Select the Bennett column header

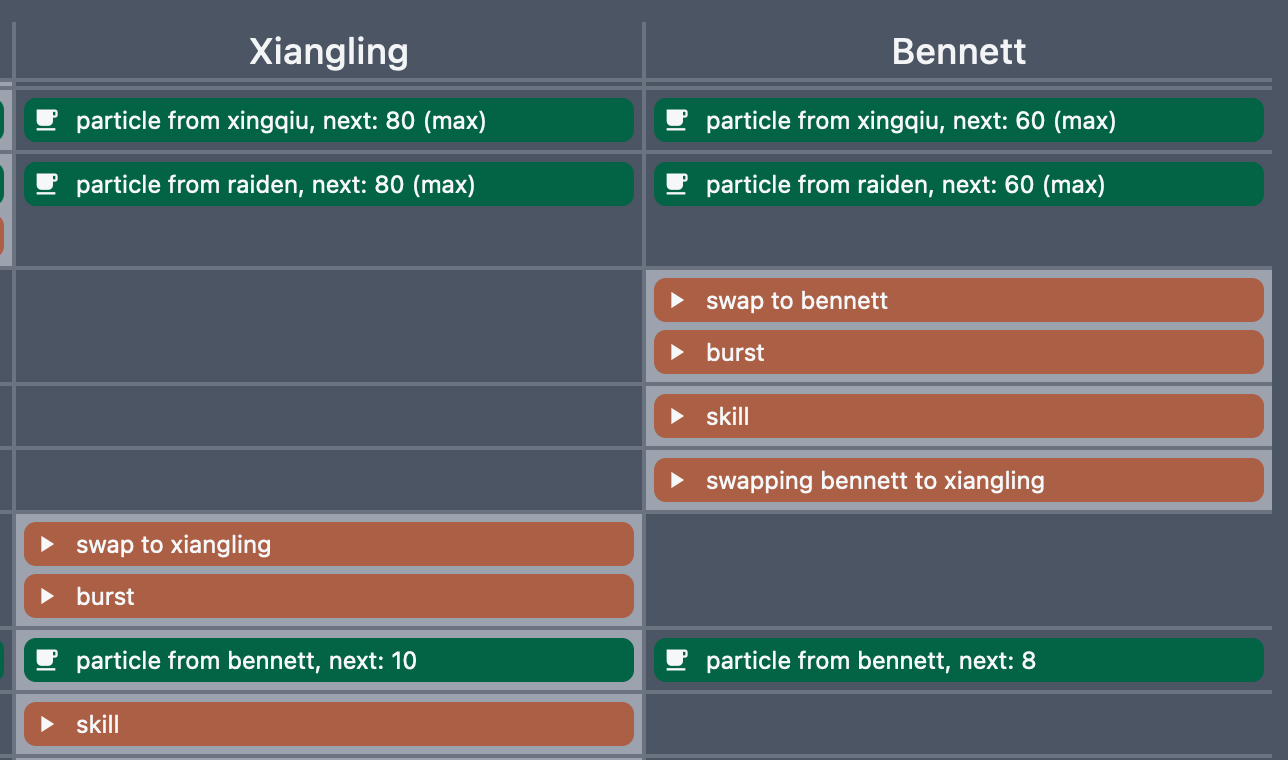(959, 50)
